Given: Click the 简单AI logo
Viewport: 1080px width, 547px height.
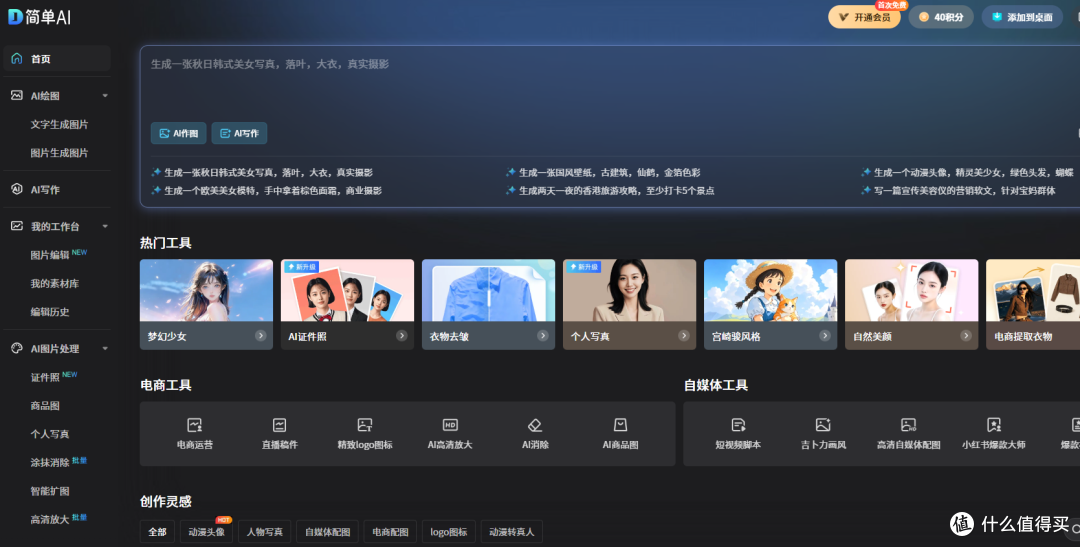Looking at the screenshot, I should pos(39,18).
